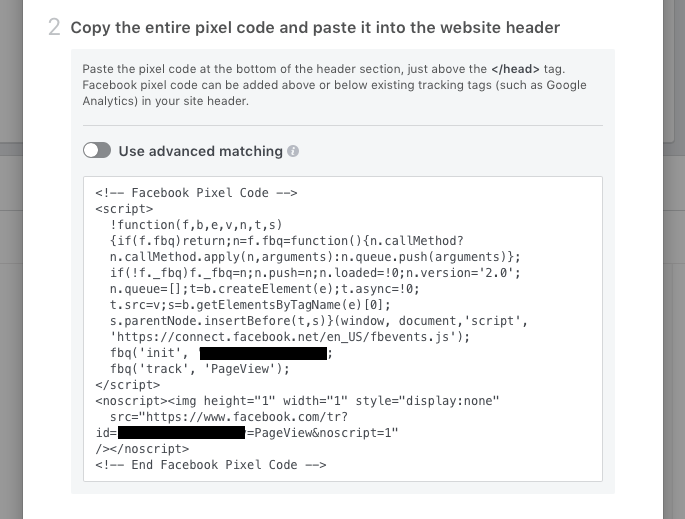This screenshot has height=519, width=685.
Task: Click the 'Copy the entire pixel code' heading
Action: coord(315,28)
